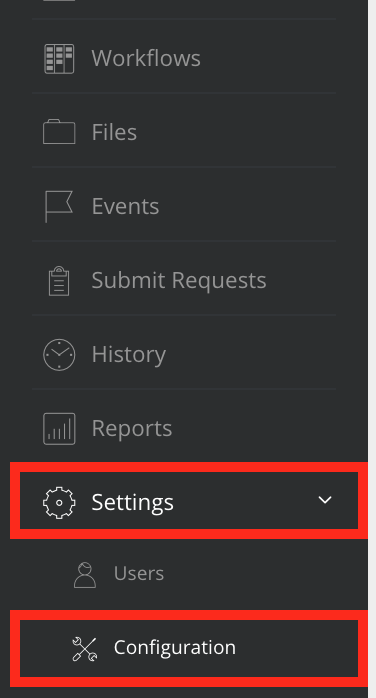
Task: Click the partially visible top sidebar icon
Action: coord(59,1)
